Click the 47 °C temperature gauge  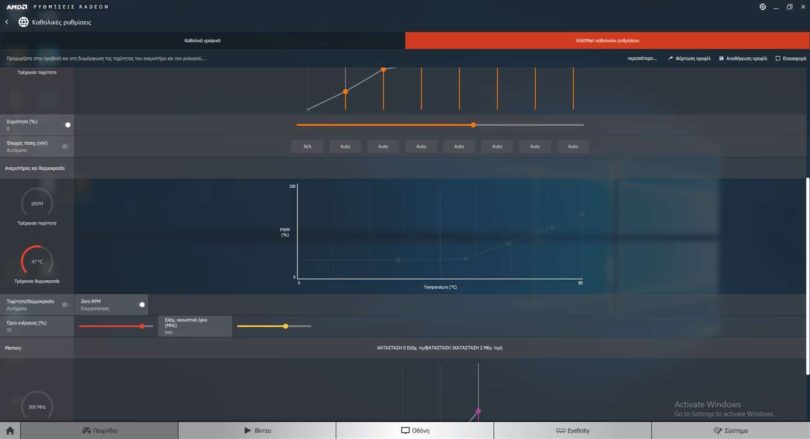point(37,261)
